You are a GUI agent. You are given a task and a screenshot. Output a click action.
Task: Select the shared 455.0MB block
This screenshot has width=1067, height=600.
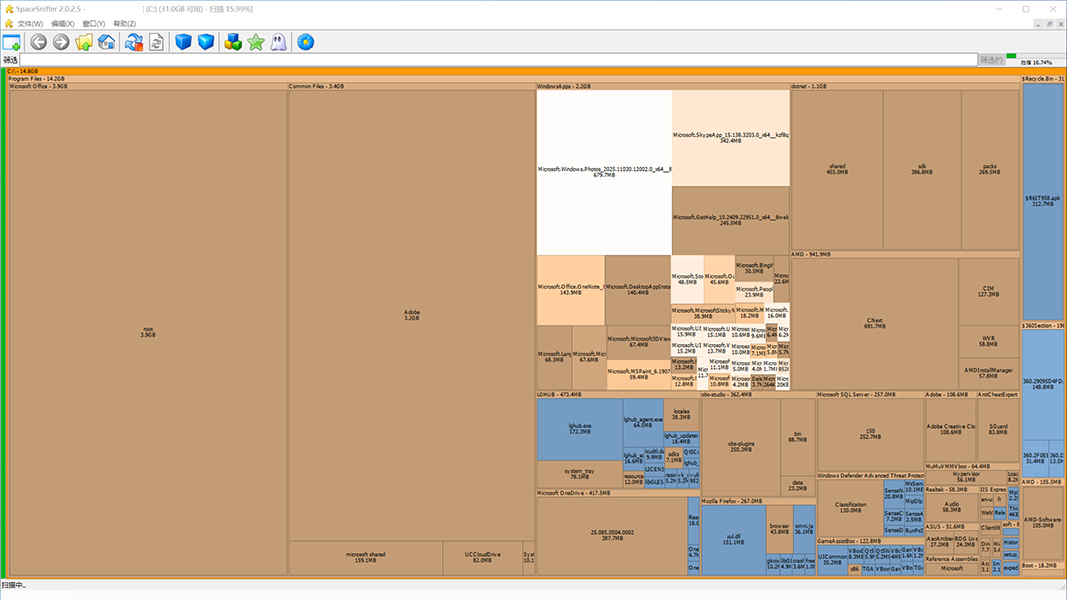(x=837, y=169)
